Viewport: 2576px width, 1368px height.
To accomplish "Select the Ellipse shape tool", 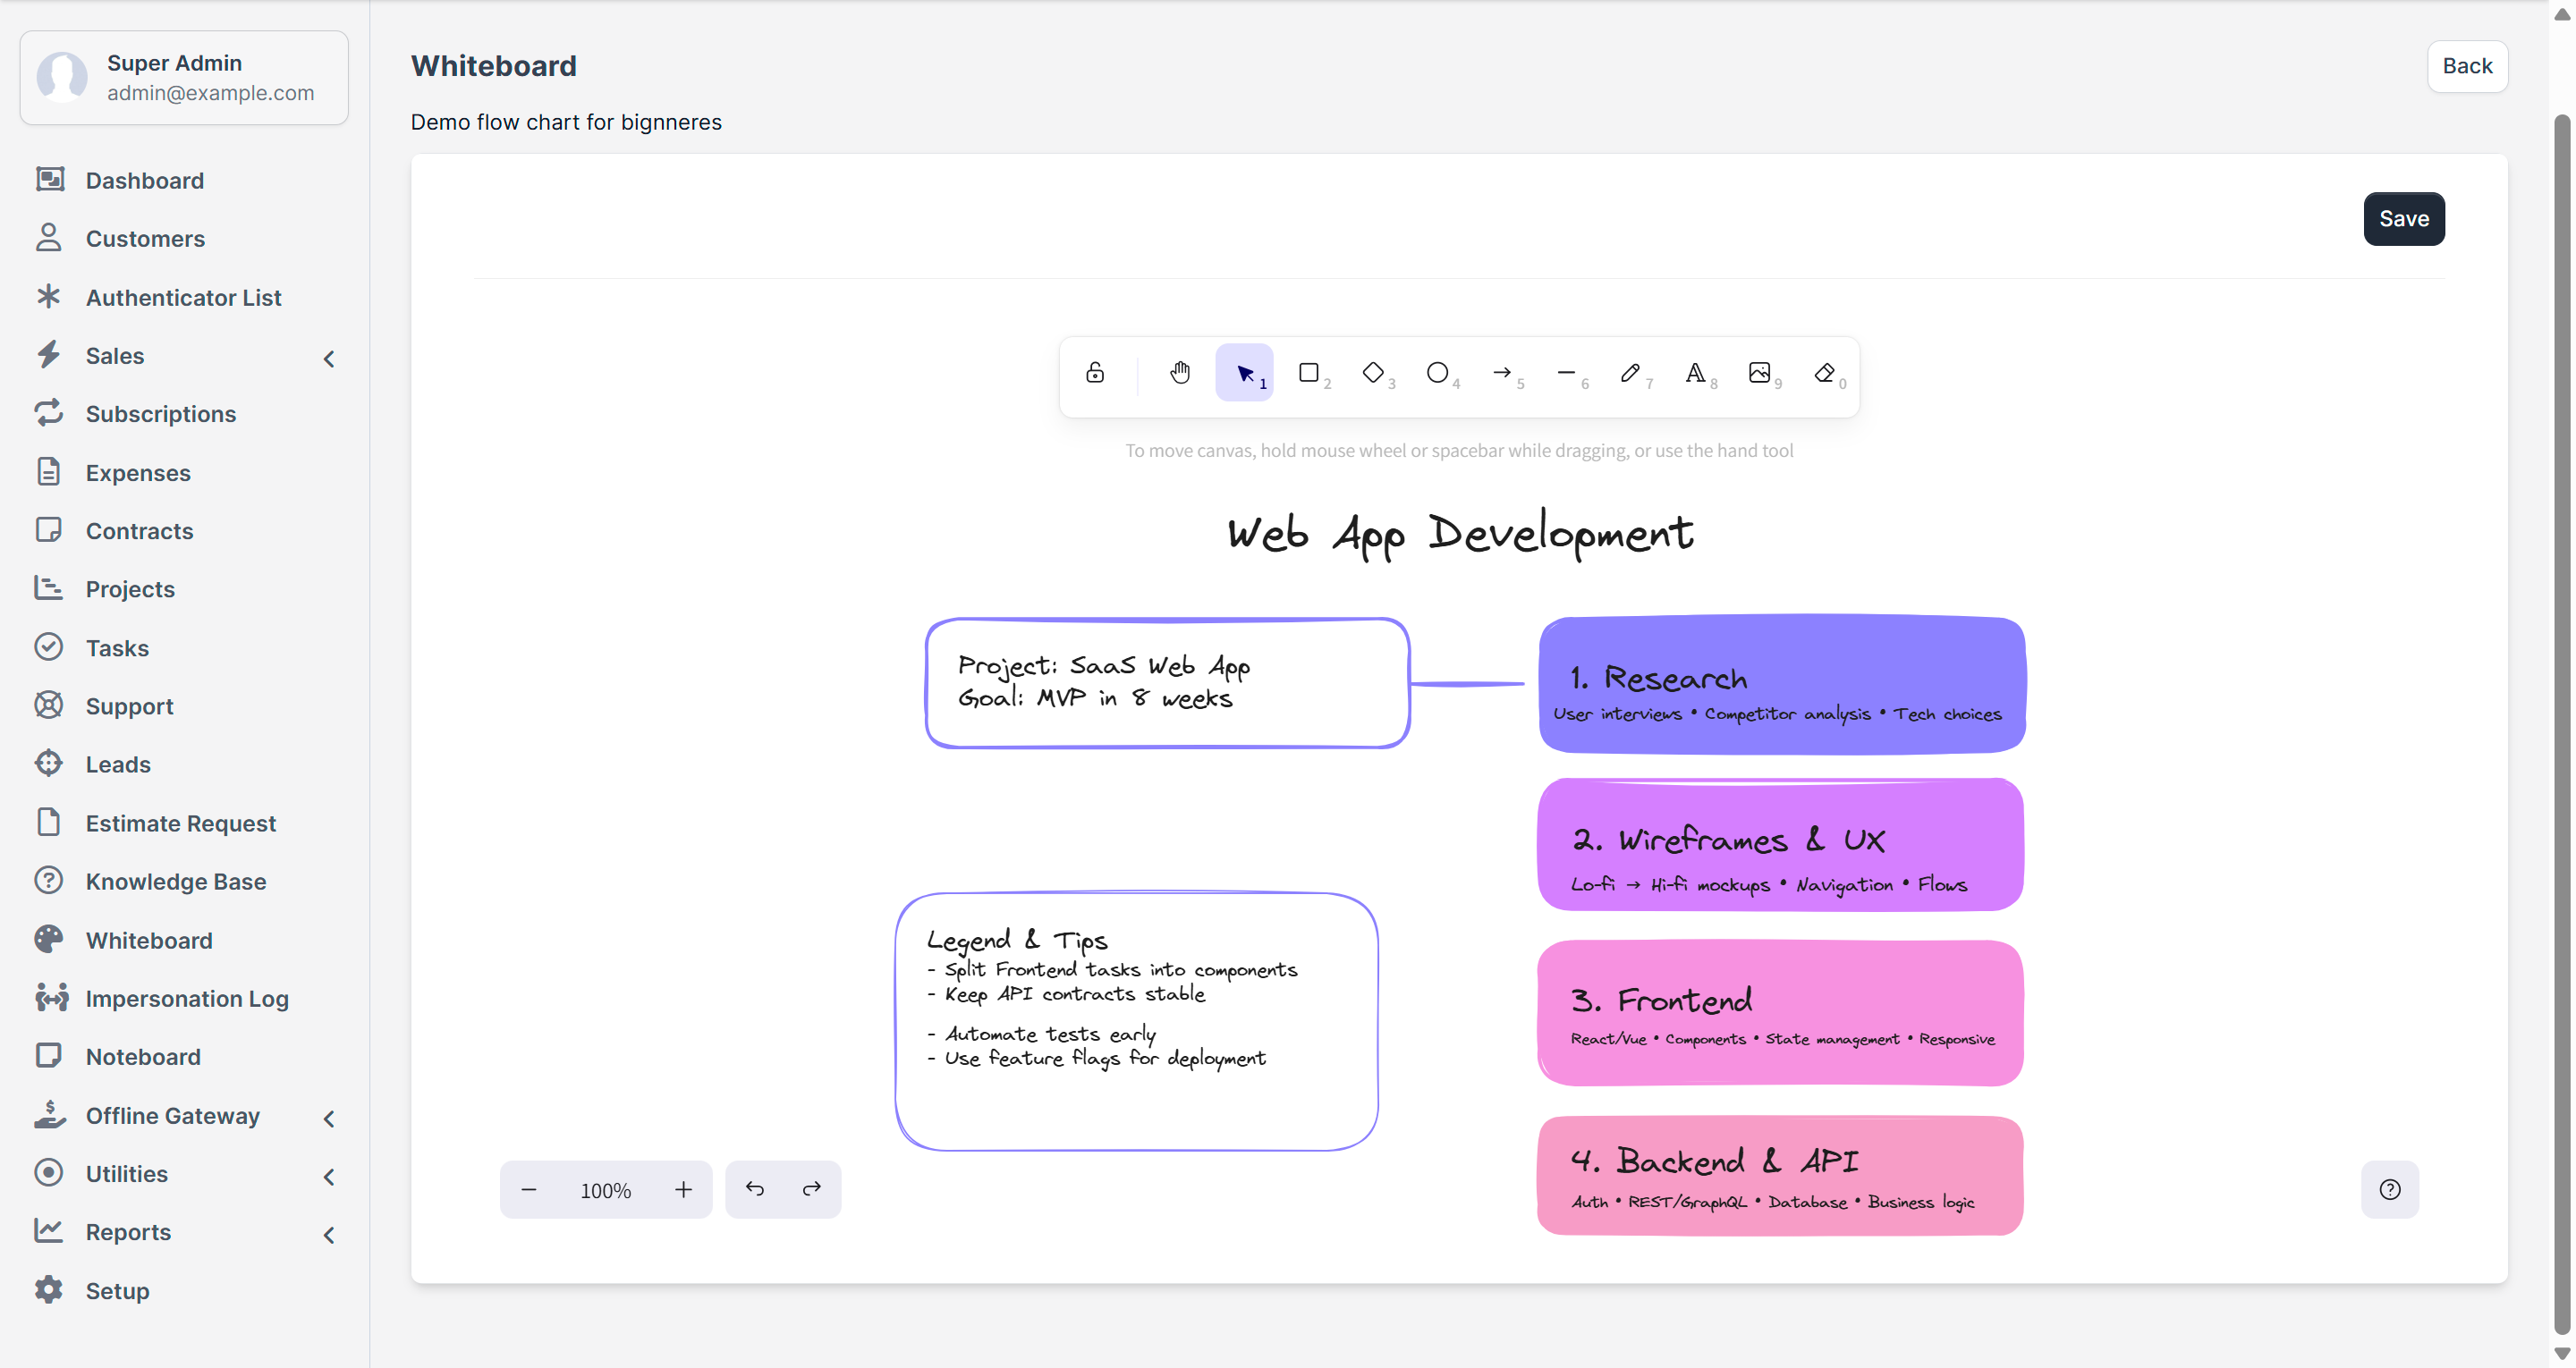I will point(1437,373).
